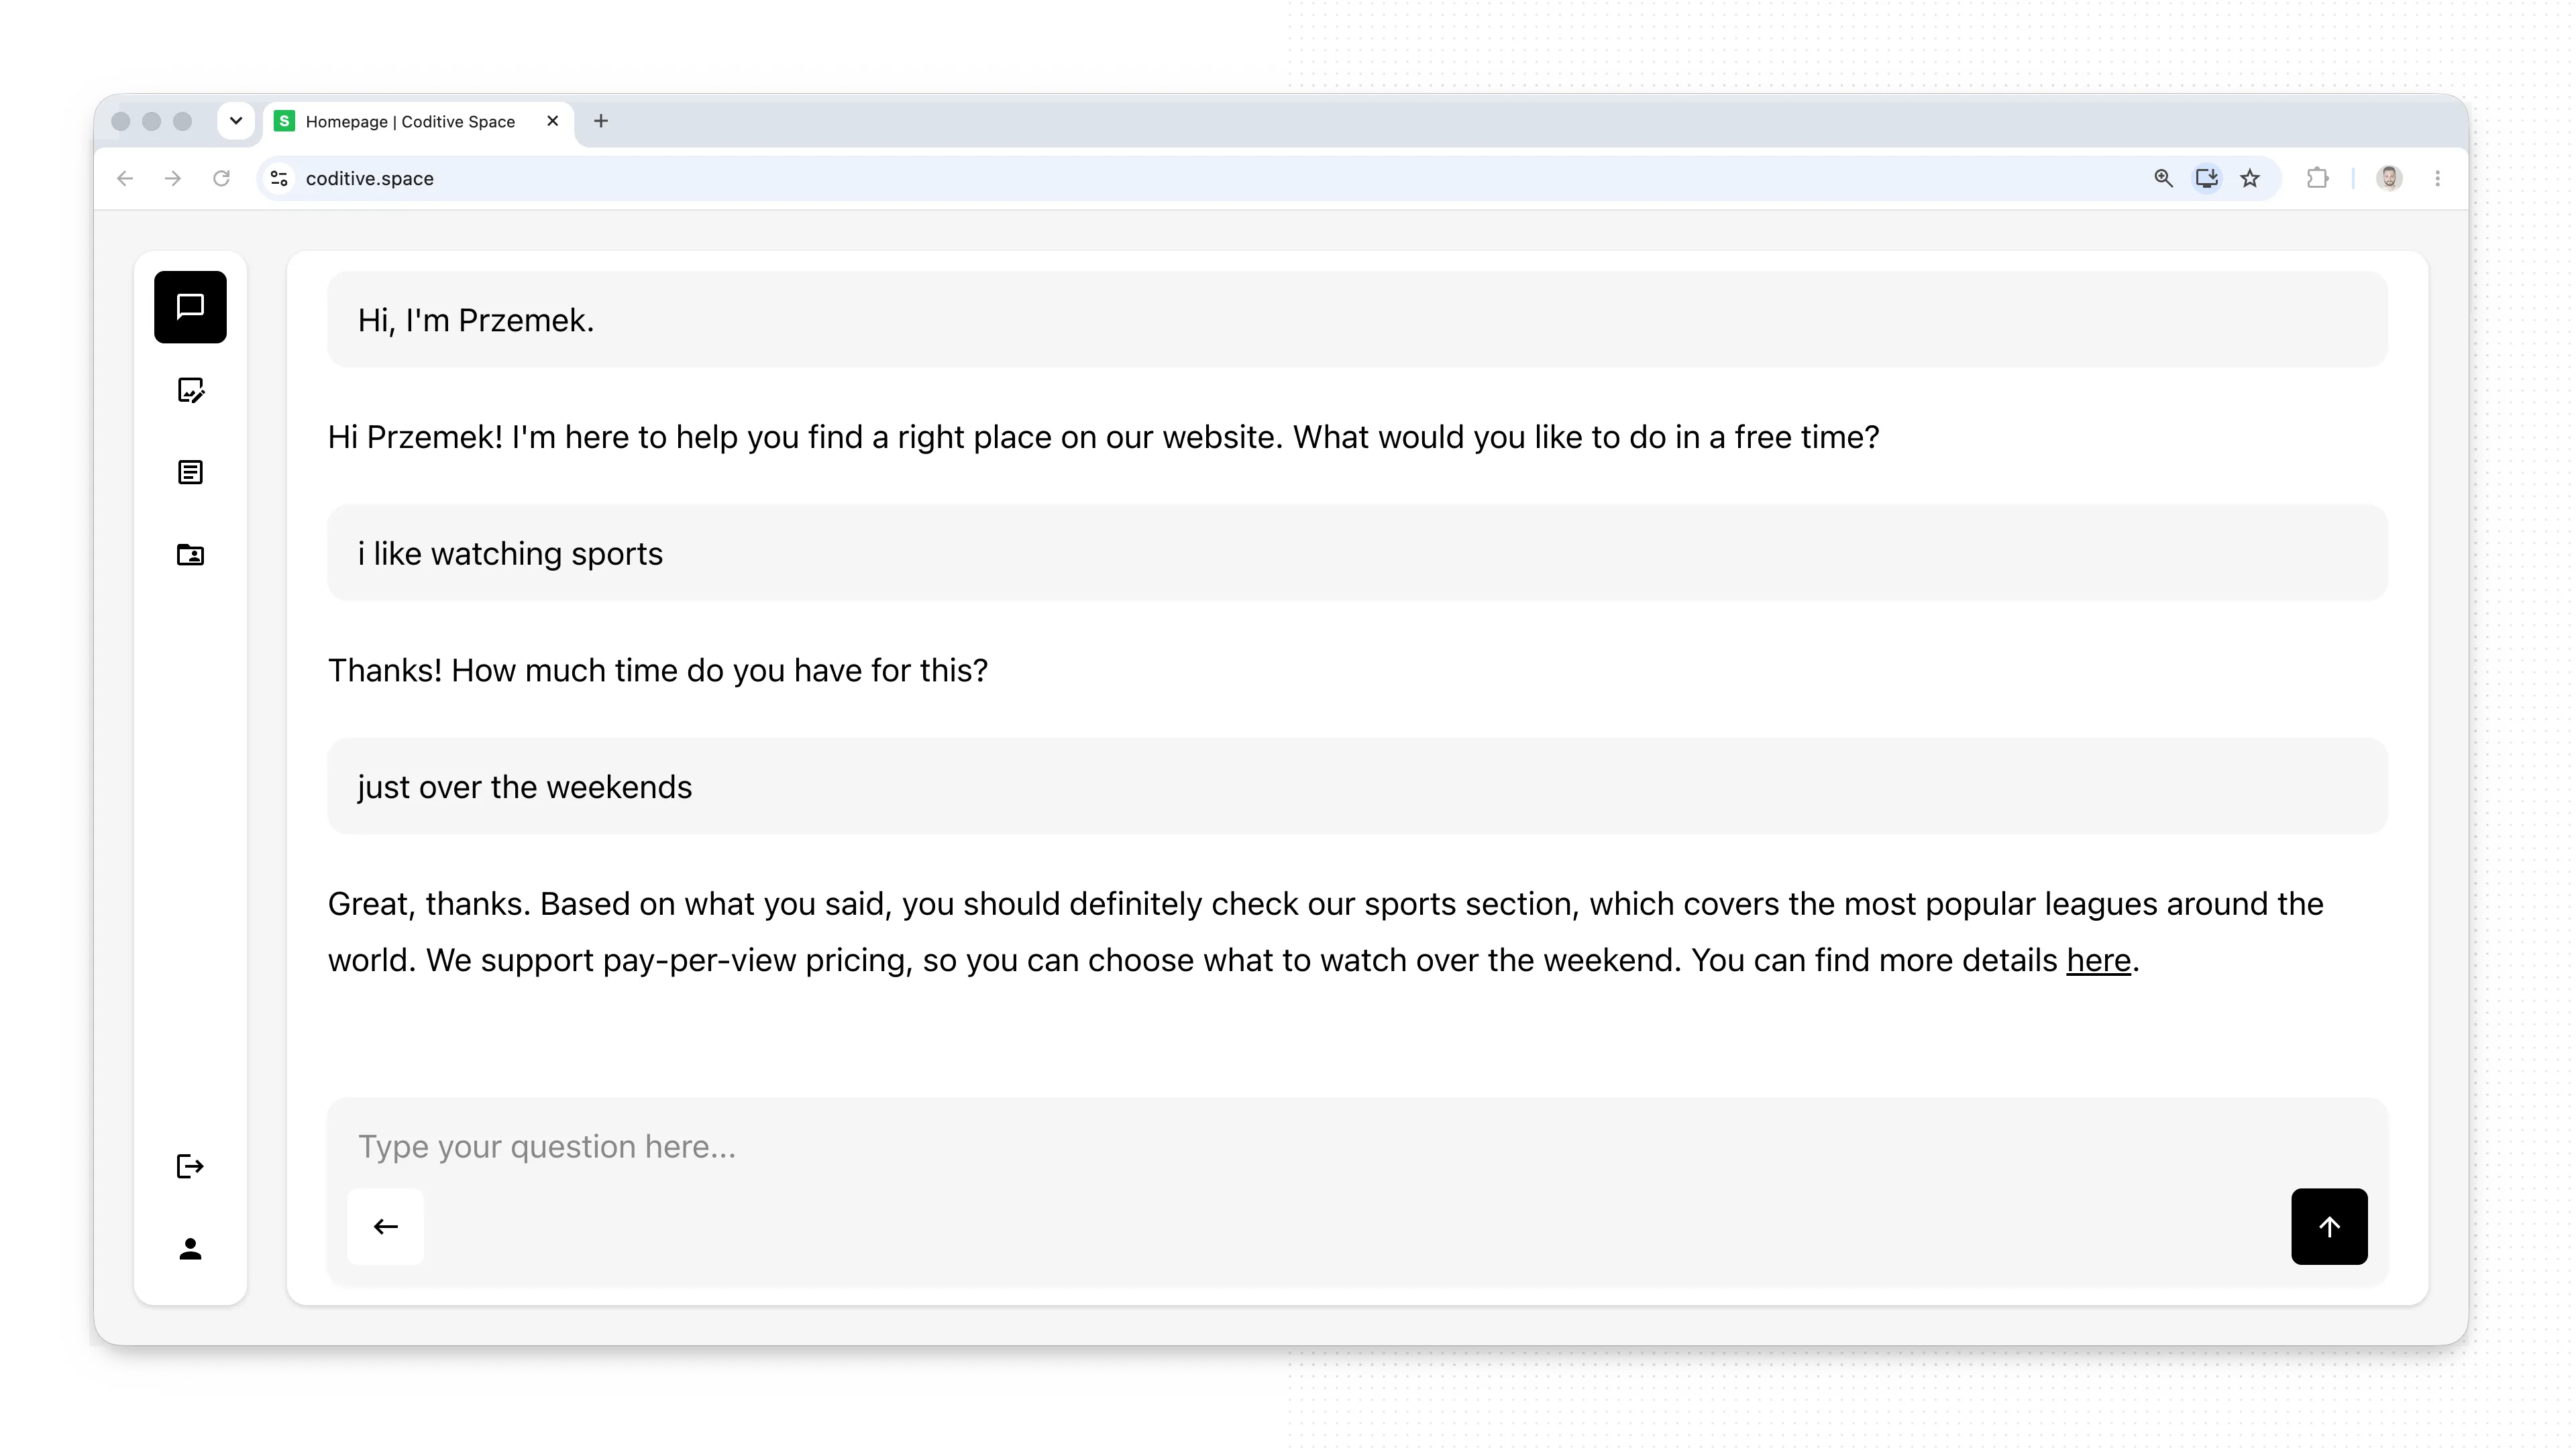
Task: Close the 'Homepage | Coditive Space' tab
Action: coord(552,121)
